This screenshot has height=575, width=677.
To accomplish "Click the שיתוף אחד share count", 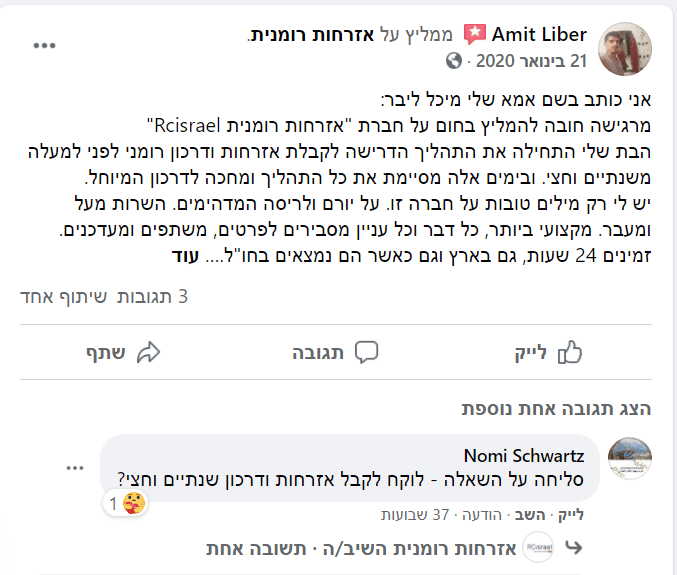I will pyautogui.click(x=58, y=297).
